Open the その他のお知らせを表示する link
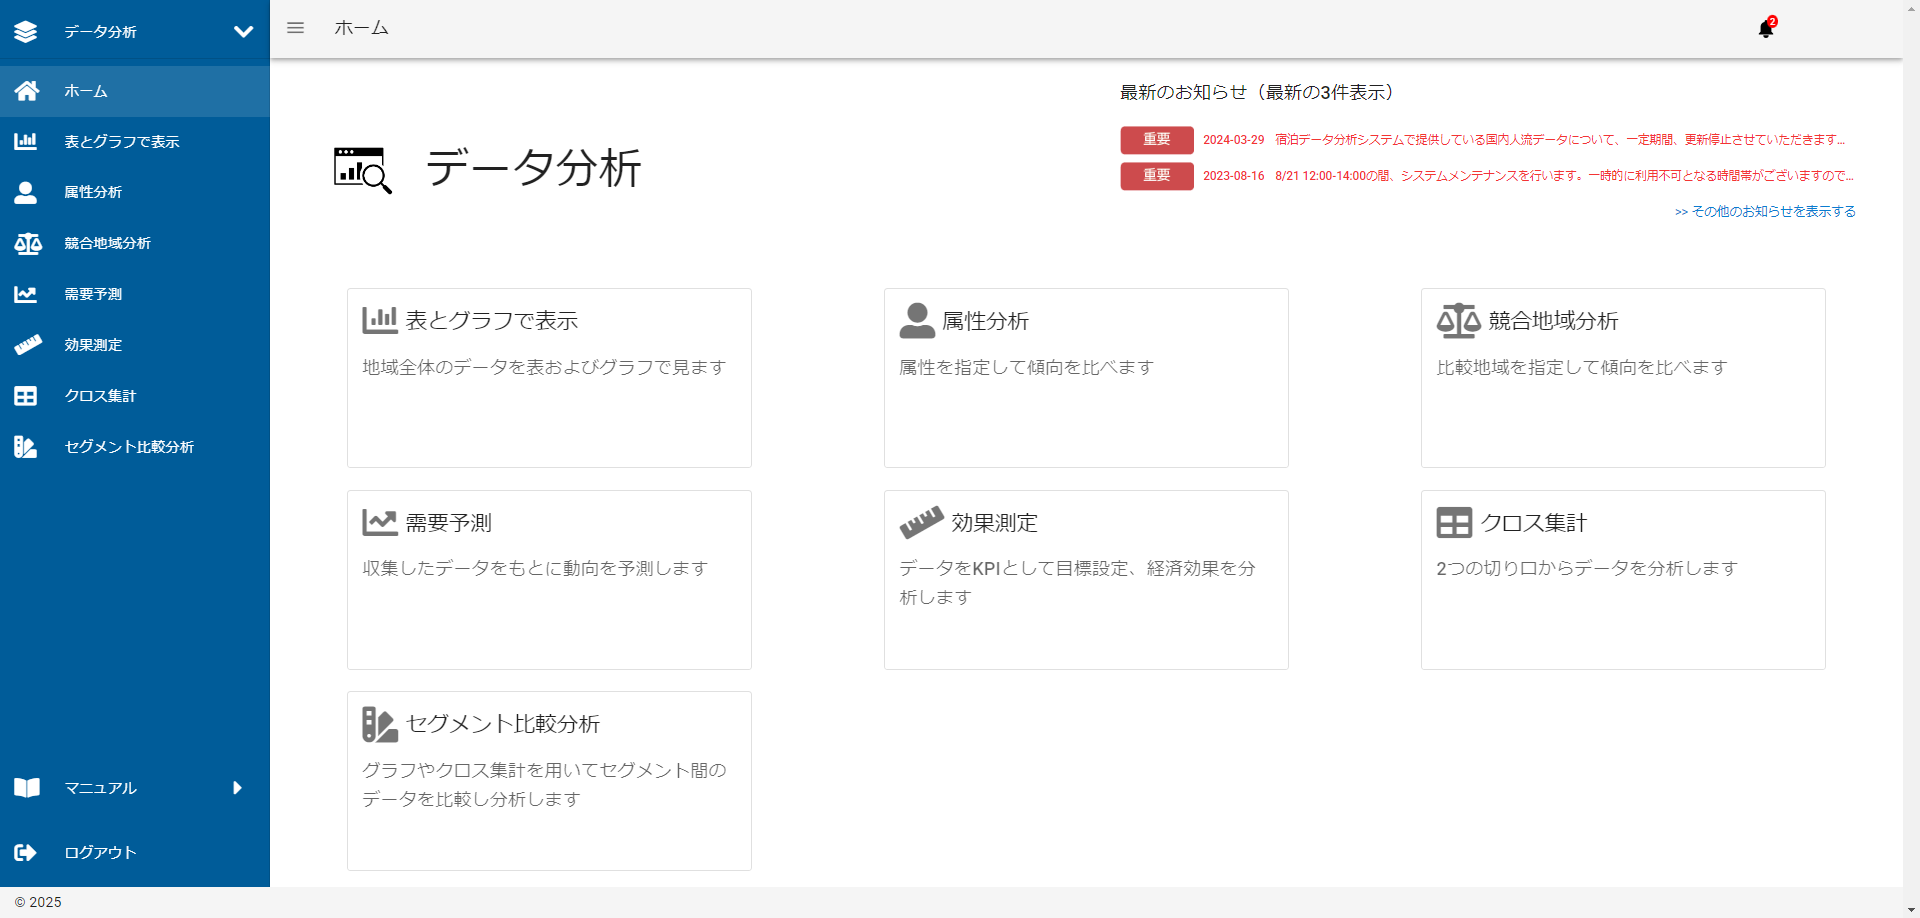Screen dimensions: 1920x918 1764,211
